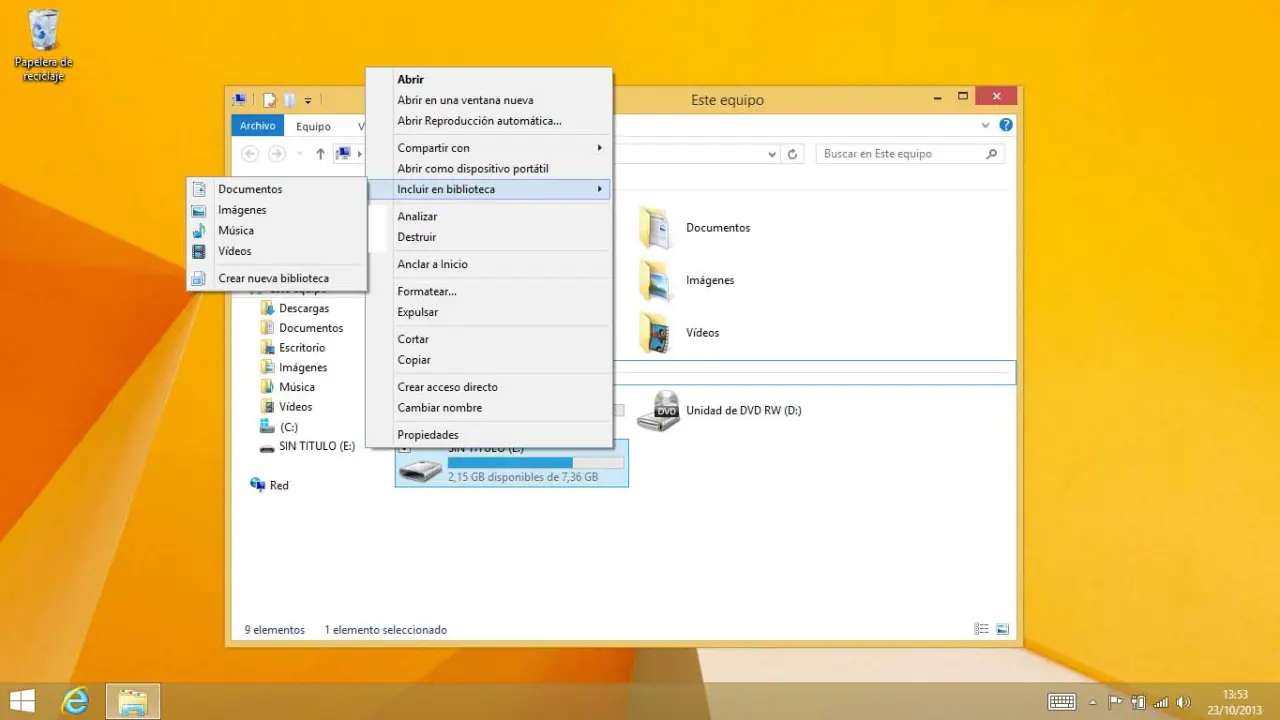The image size is (1280, 720).
Task: Open the quick access toolbar customize dropdown
Action: tap(308, 100)
